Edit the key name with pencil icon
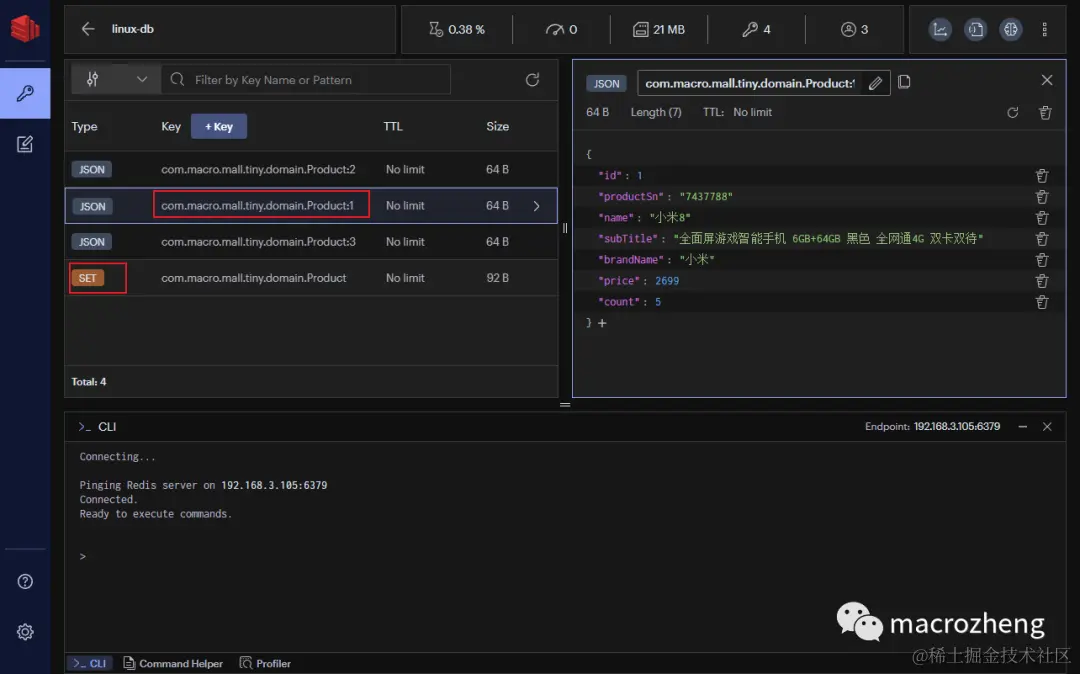The image size is (1080, 674). coord(875,83)
